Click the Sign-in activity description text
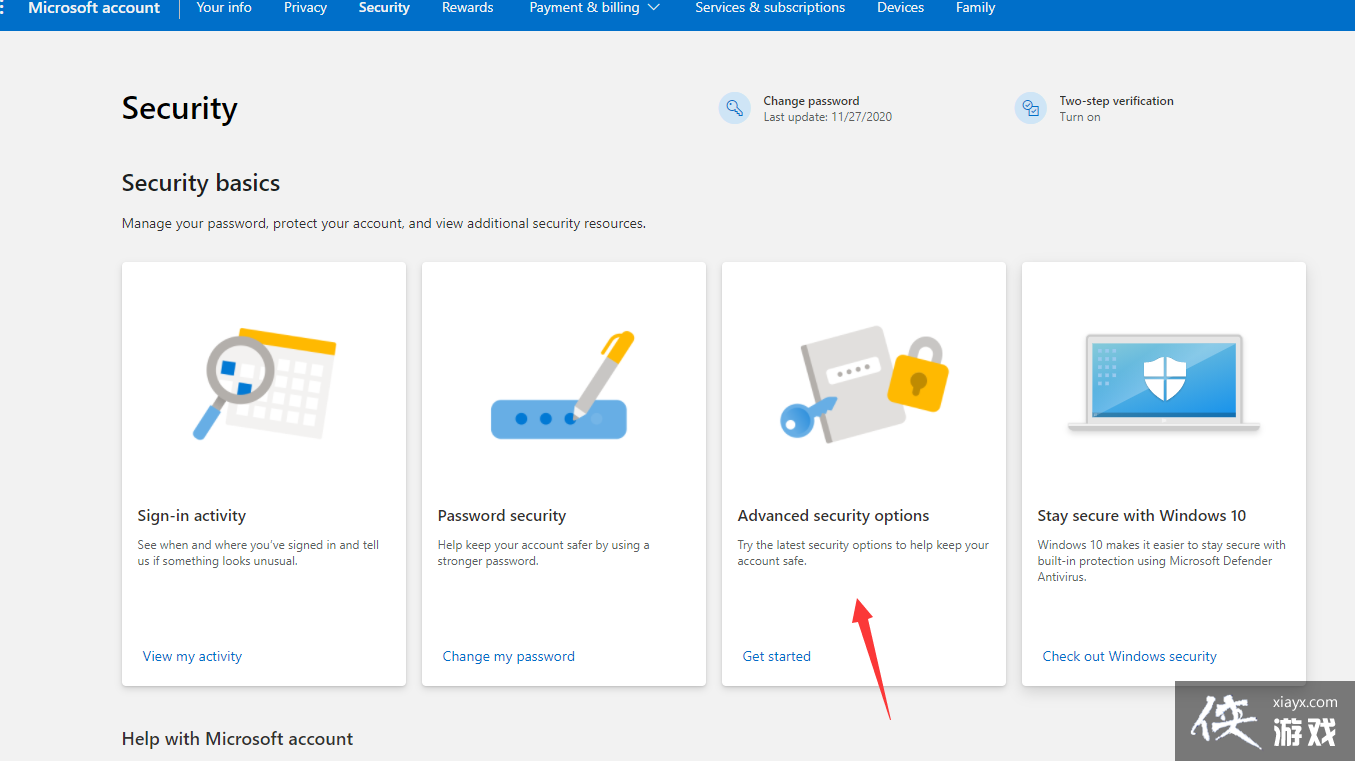 (x=258, y=553)
